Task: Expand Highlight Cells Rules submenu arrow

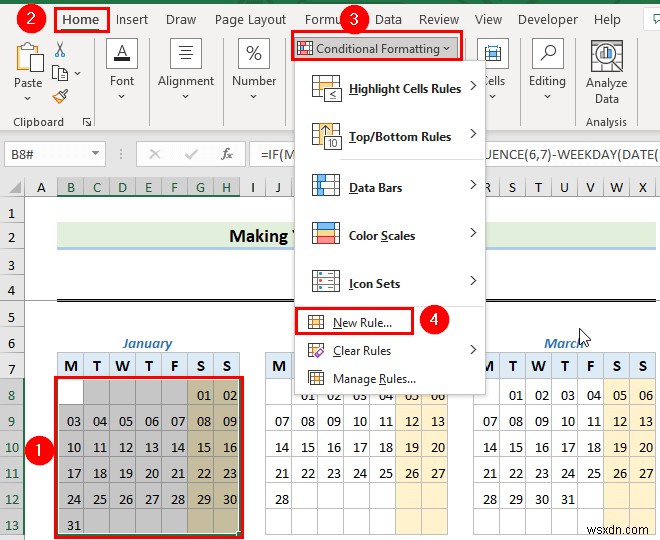Action: pos(474,85)
